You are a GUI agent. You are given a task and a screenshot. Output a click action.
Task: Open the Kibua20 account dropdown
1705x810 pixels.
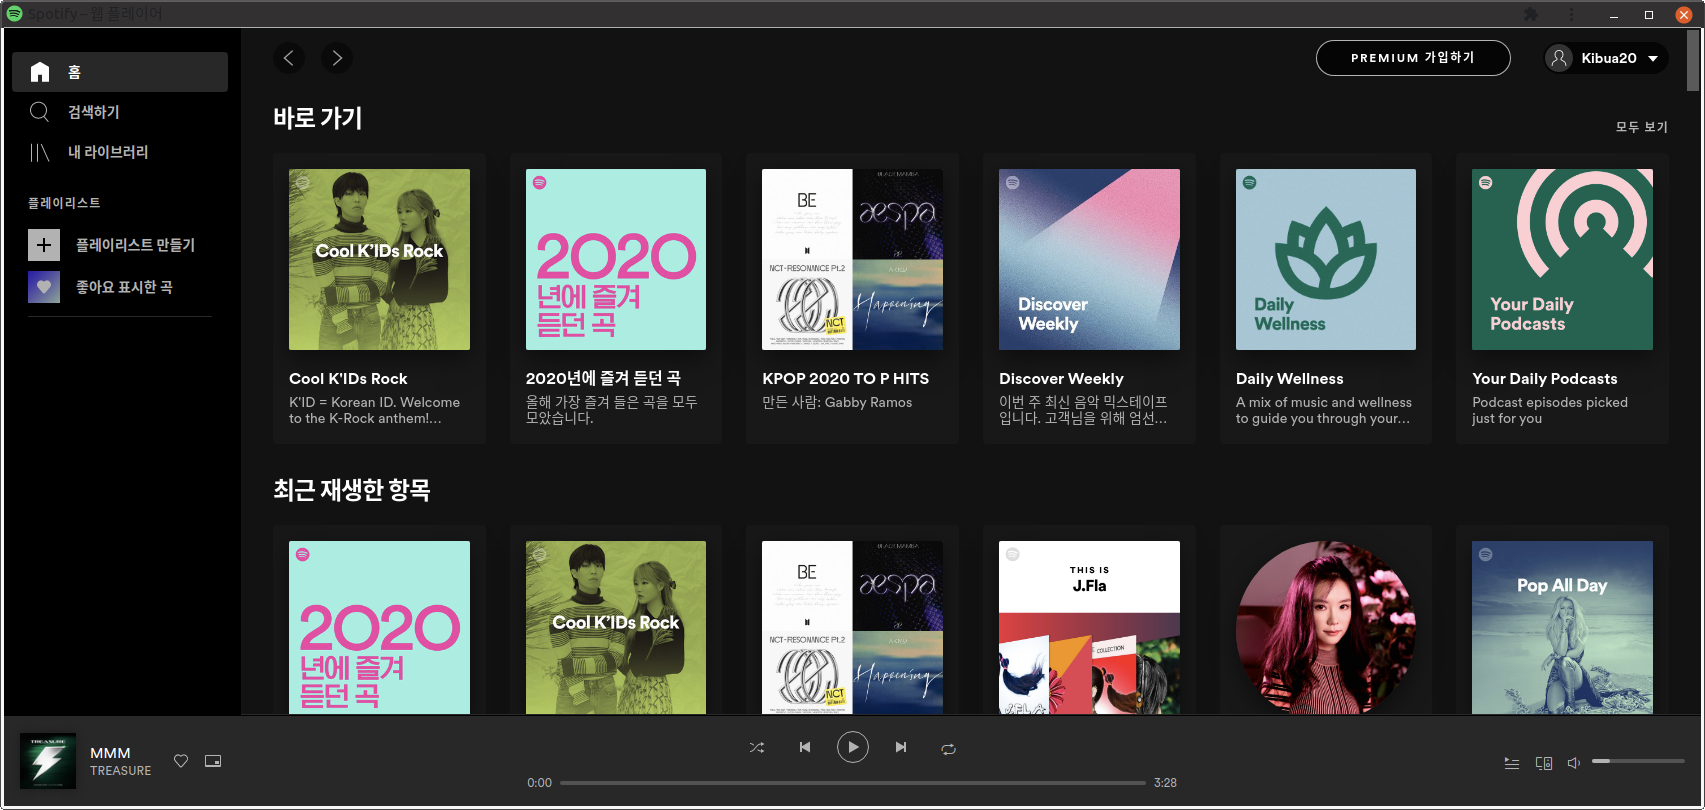[1607, 58]
